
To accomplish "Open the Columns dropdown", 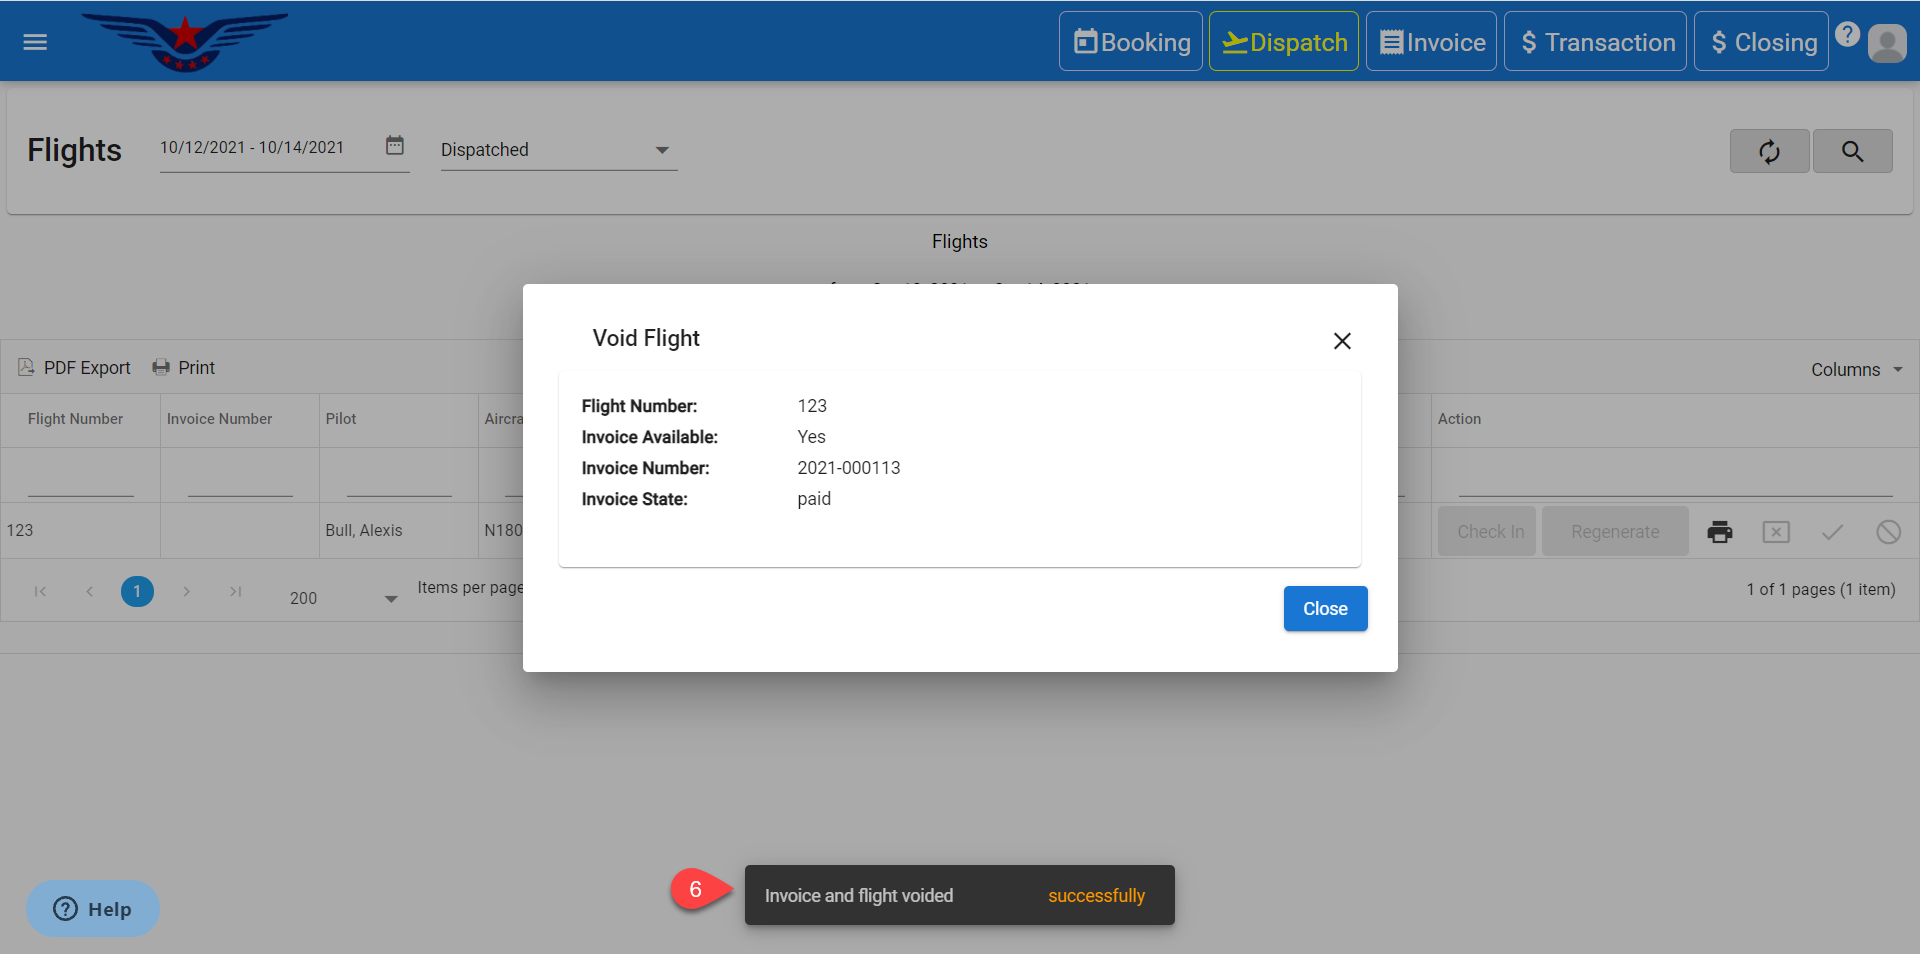I will tap(1856, 370).
